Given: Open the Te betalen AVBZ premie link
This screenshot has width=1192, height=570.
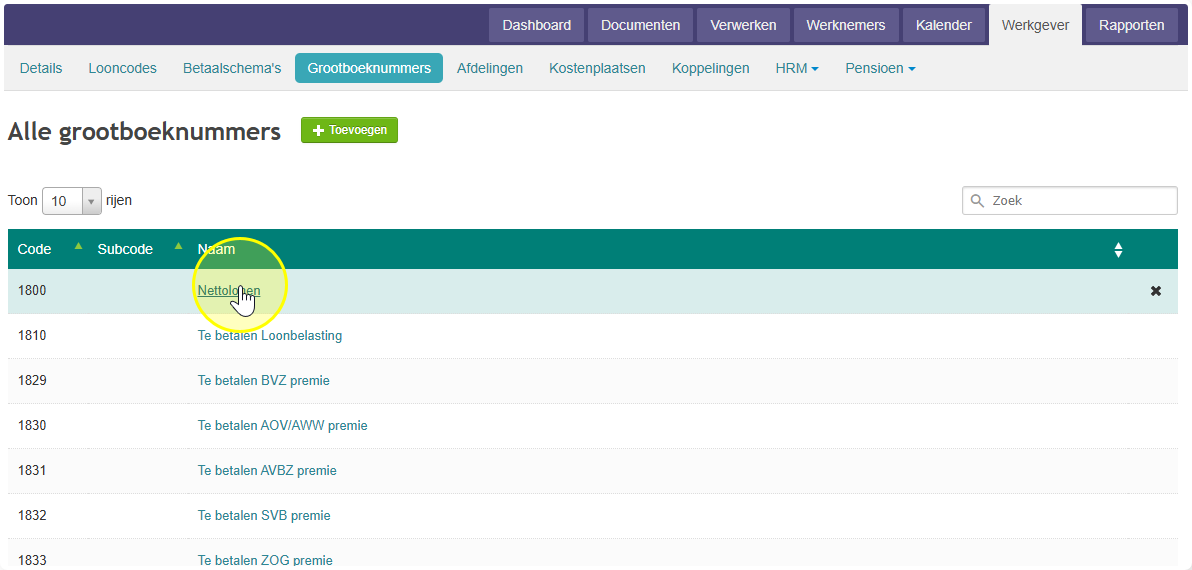Looking at the screenshot, I should point(267,470).
